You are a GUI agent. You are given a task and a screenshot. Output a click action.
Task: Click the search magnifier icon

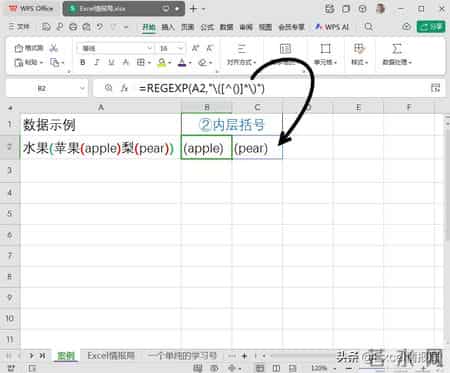pos(368,27)
